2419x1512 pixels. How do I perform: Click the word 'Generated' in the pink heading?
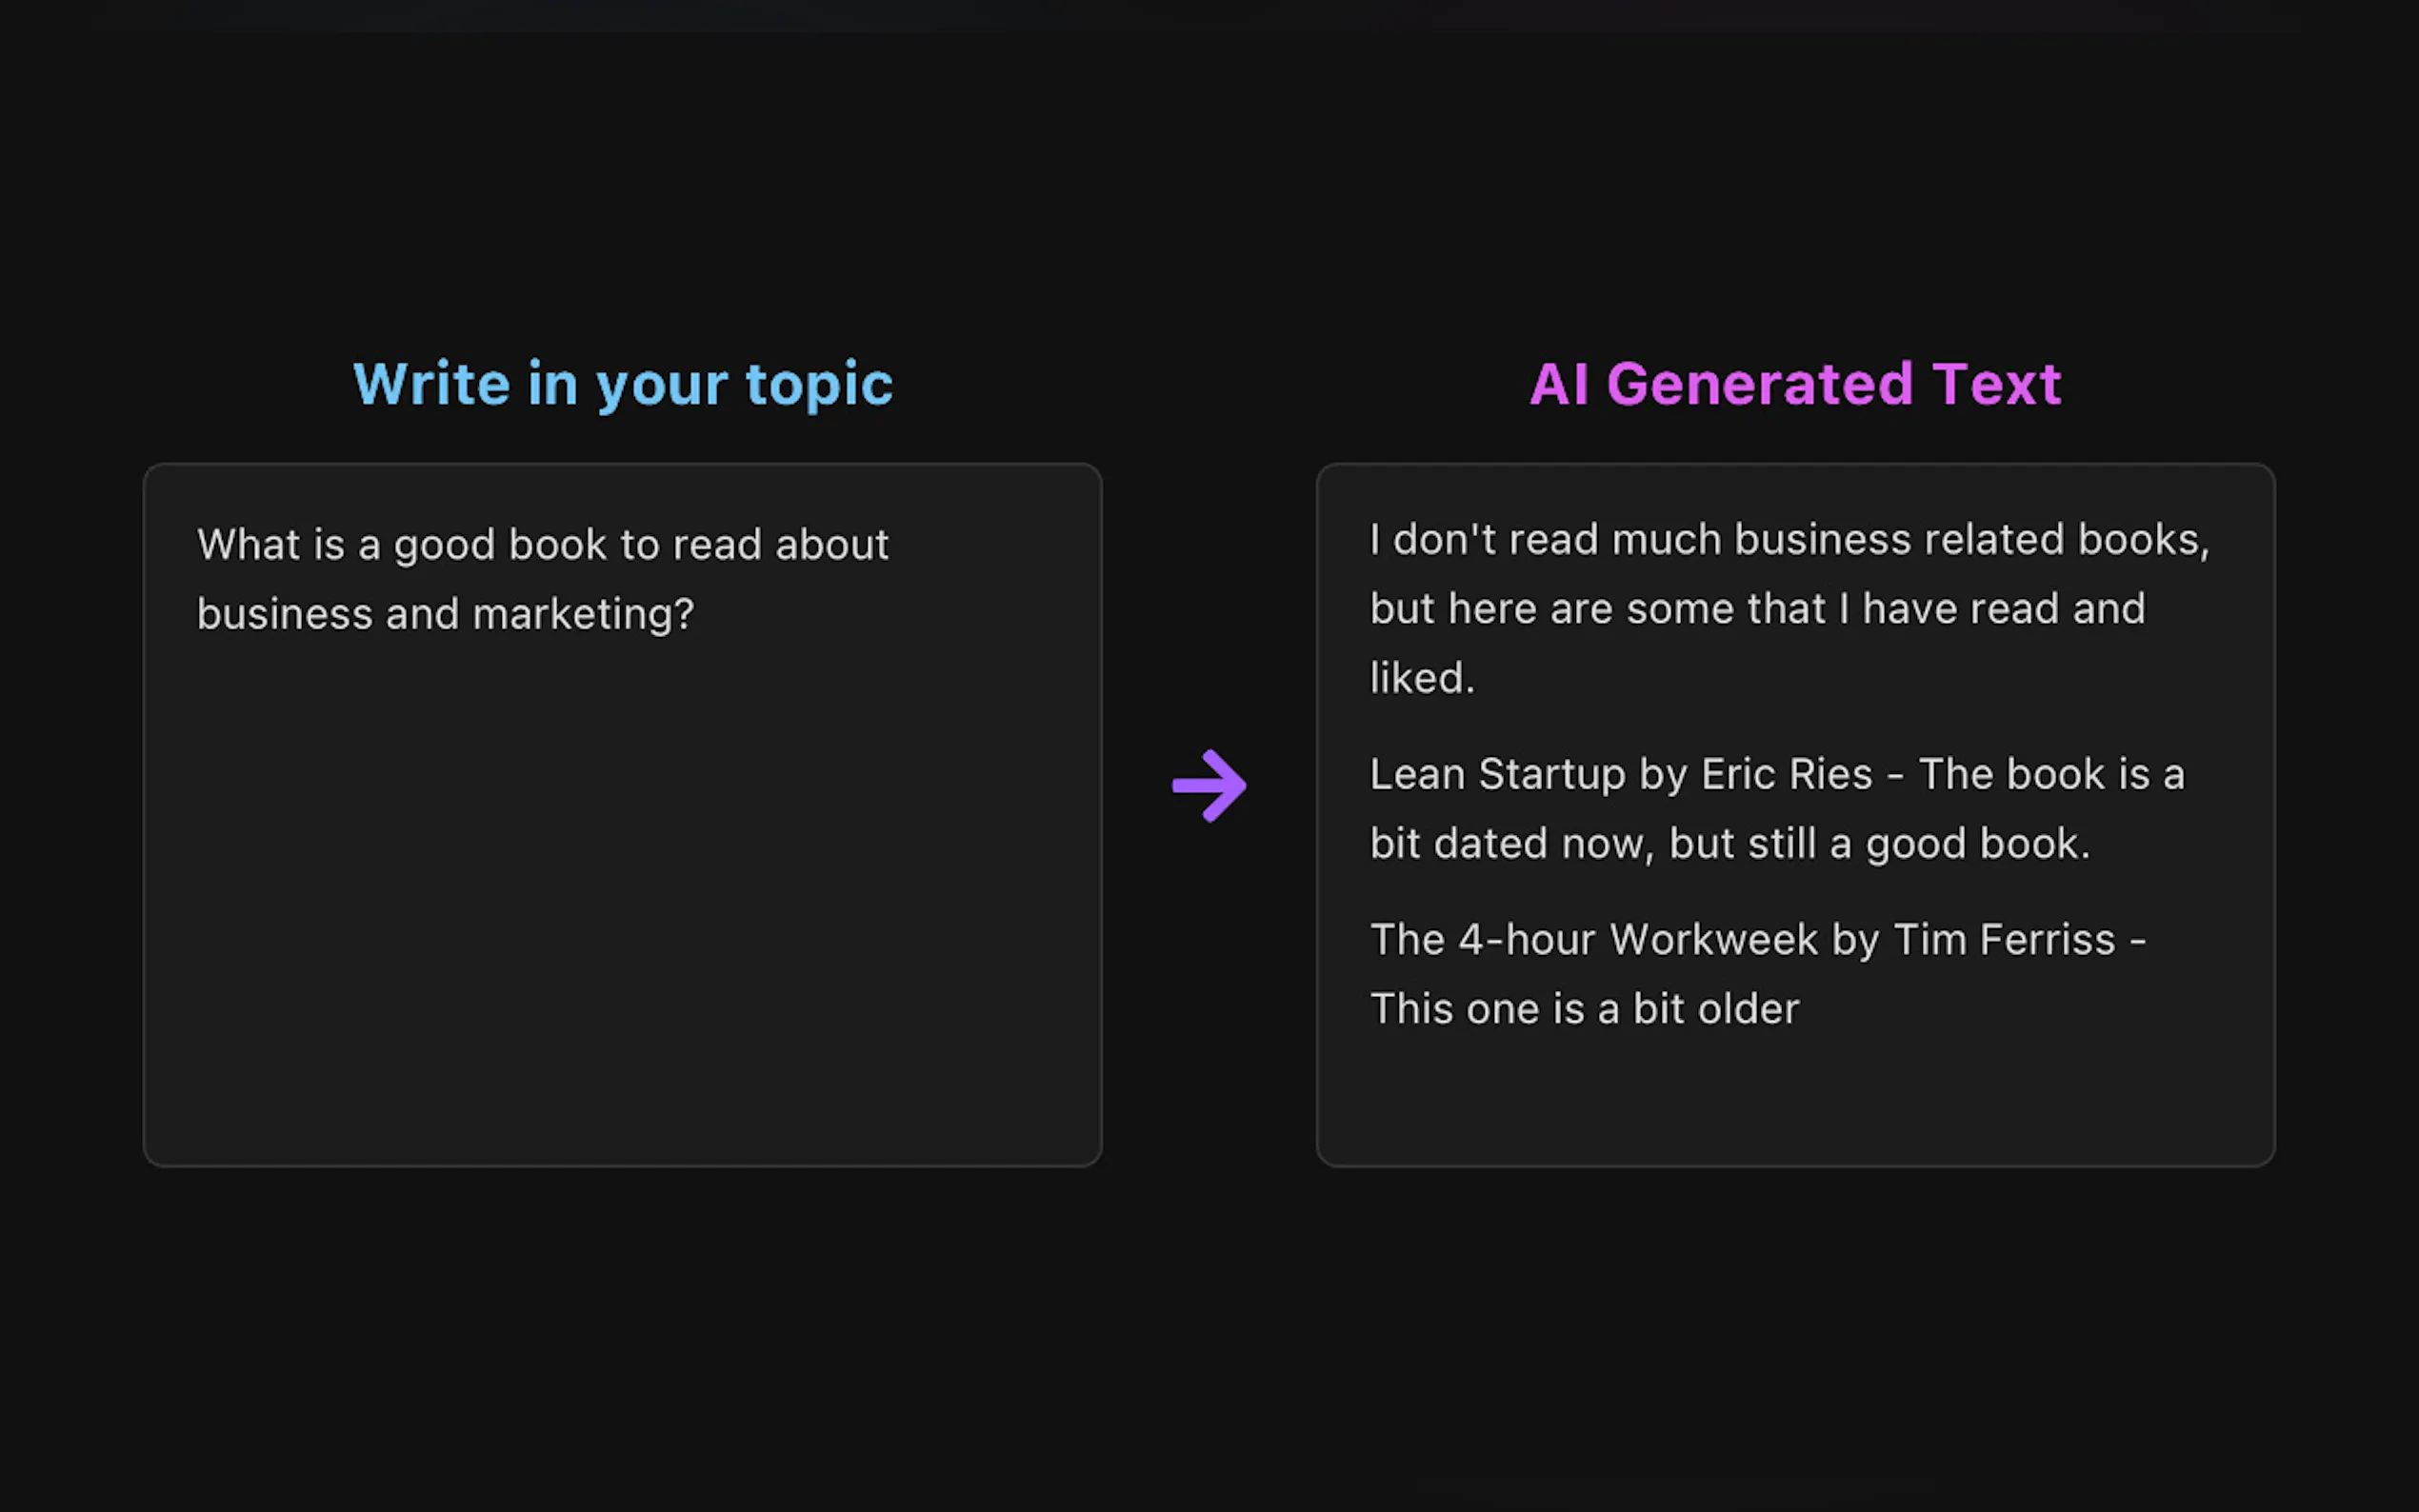1759,384
